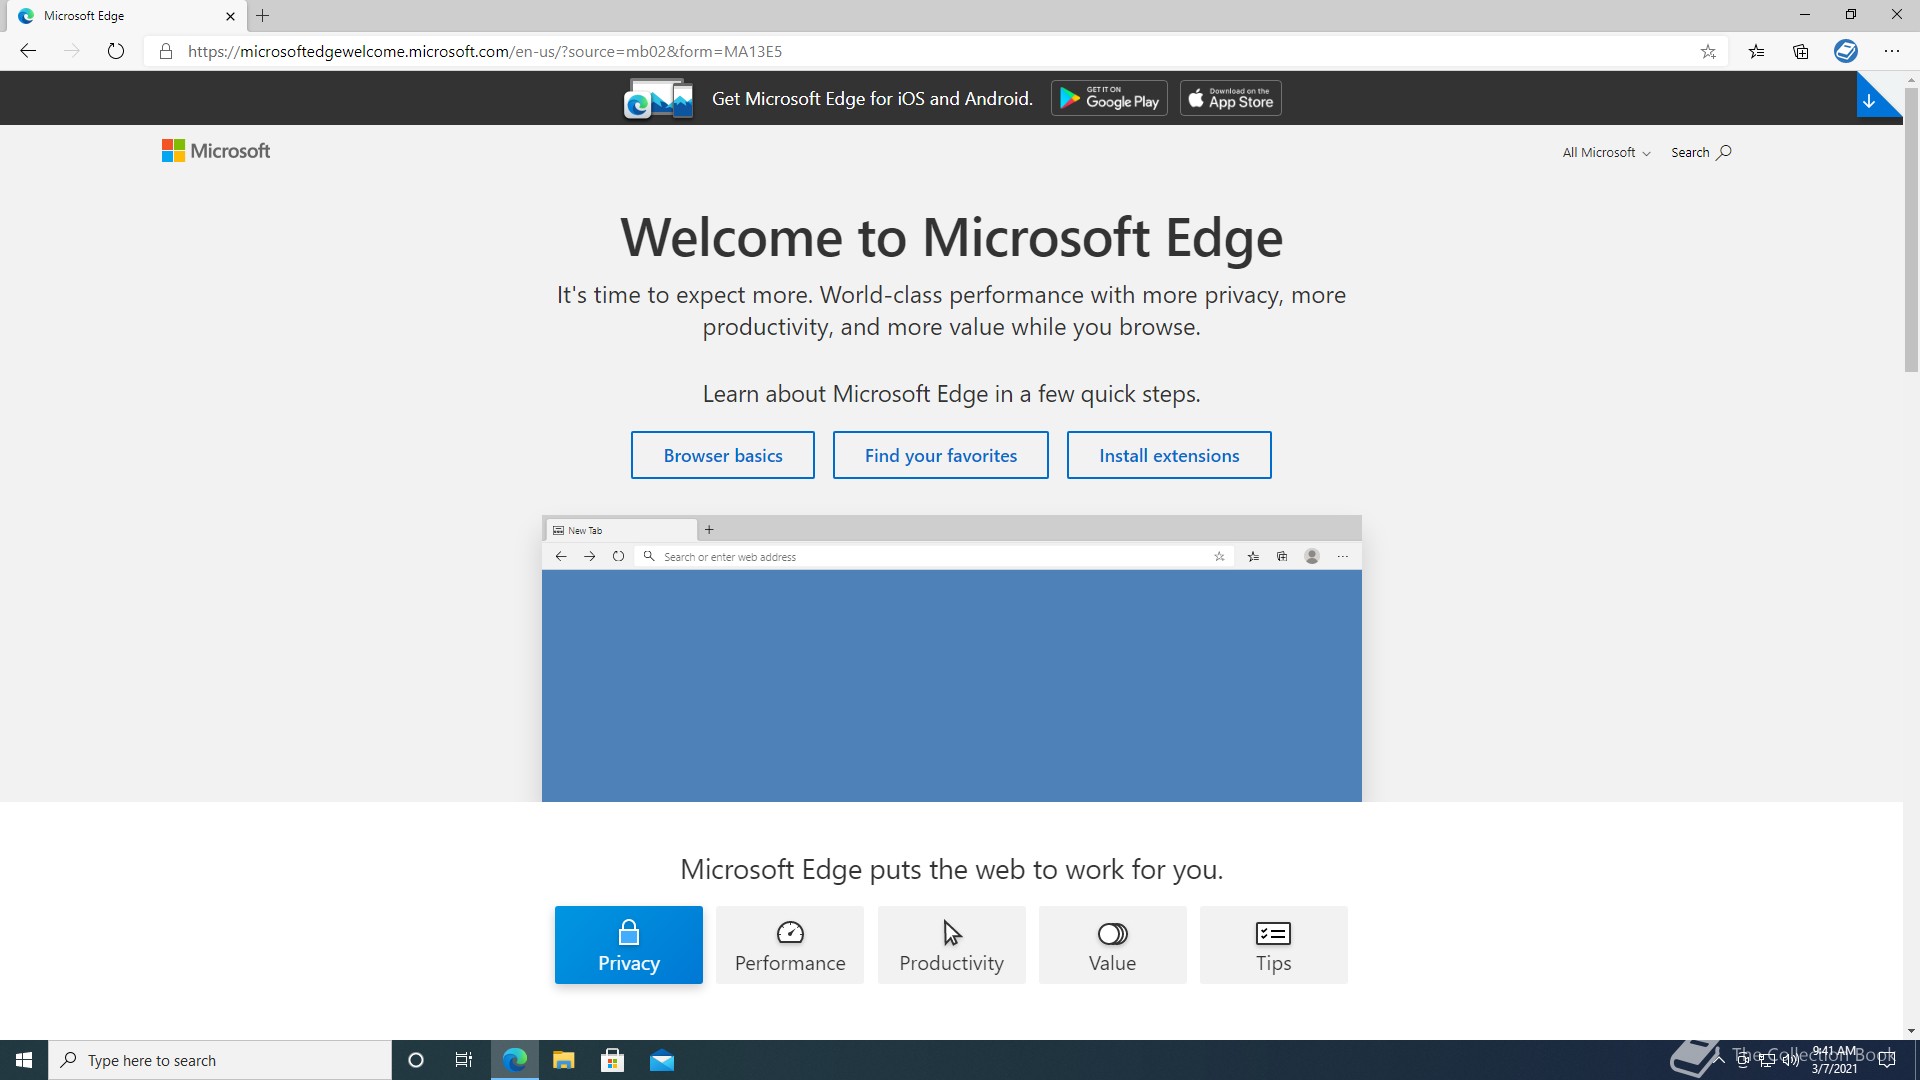Click the Google Play badge
The height and width of the screenshot is (1080, 1920).
1109,98
